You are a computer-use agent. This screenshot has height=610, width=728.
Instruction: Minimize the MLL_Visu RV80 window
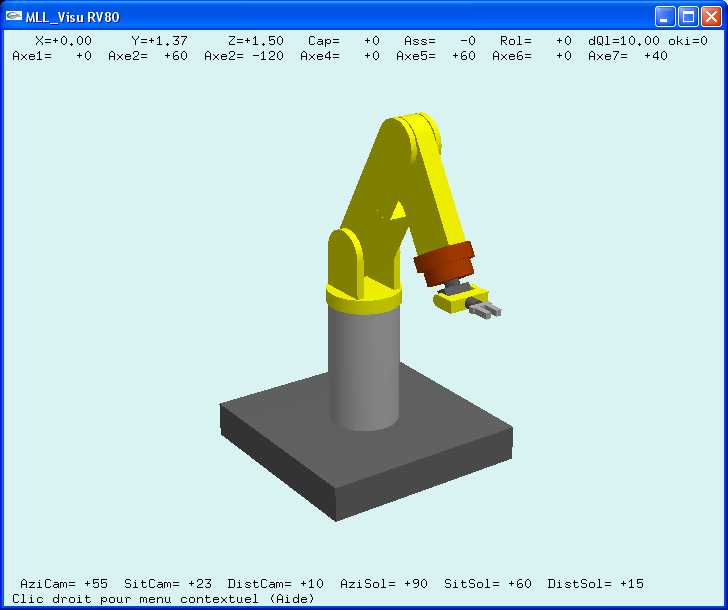tap(665, 17)
